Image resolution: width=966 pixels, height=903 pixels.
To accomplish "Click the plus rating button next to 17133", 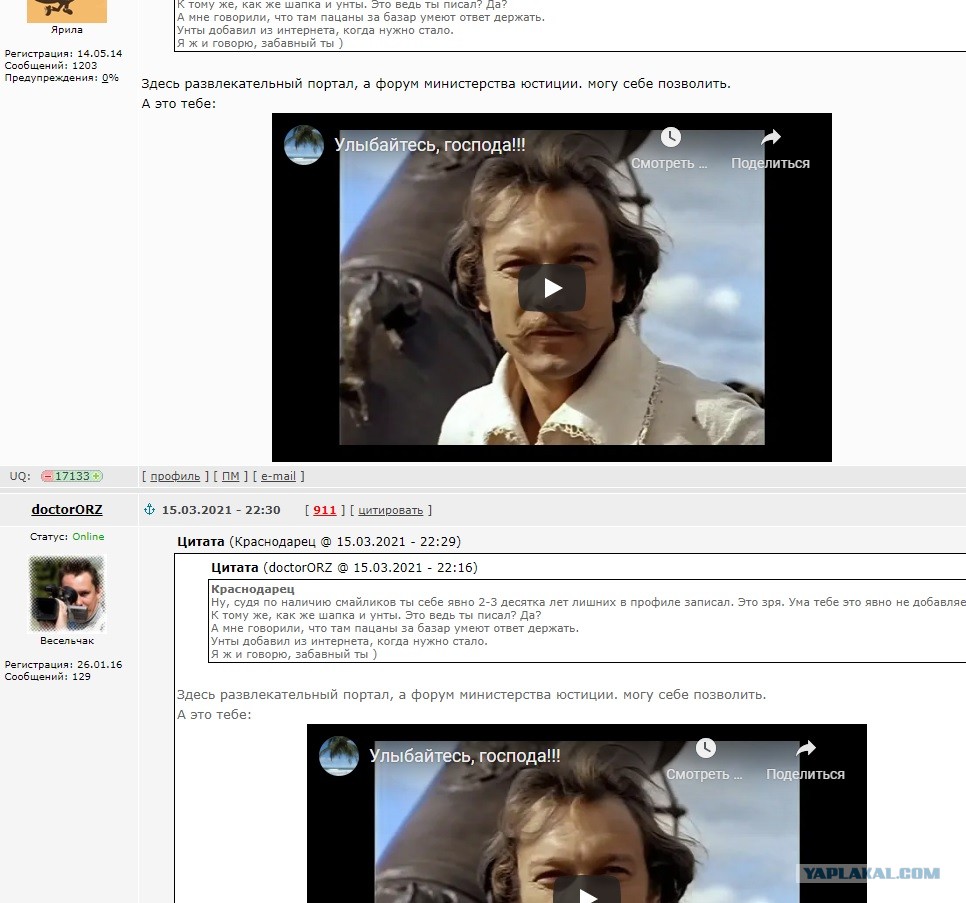I will pos(97,476).
